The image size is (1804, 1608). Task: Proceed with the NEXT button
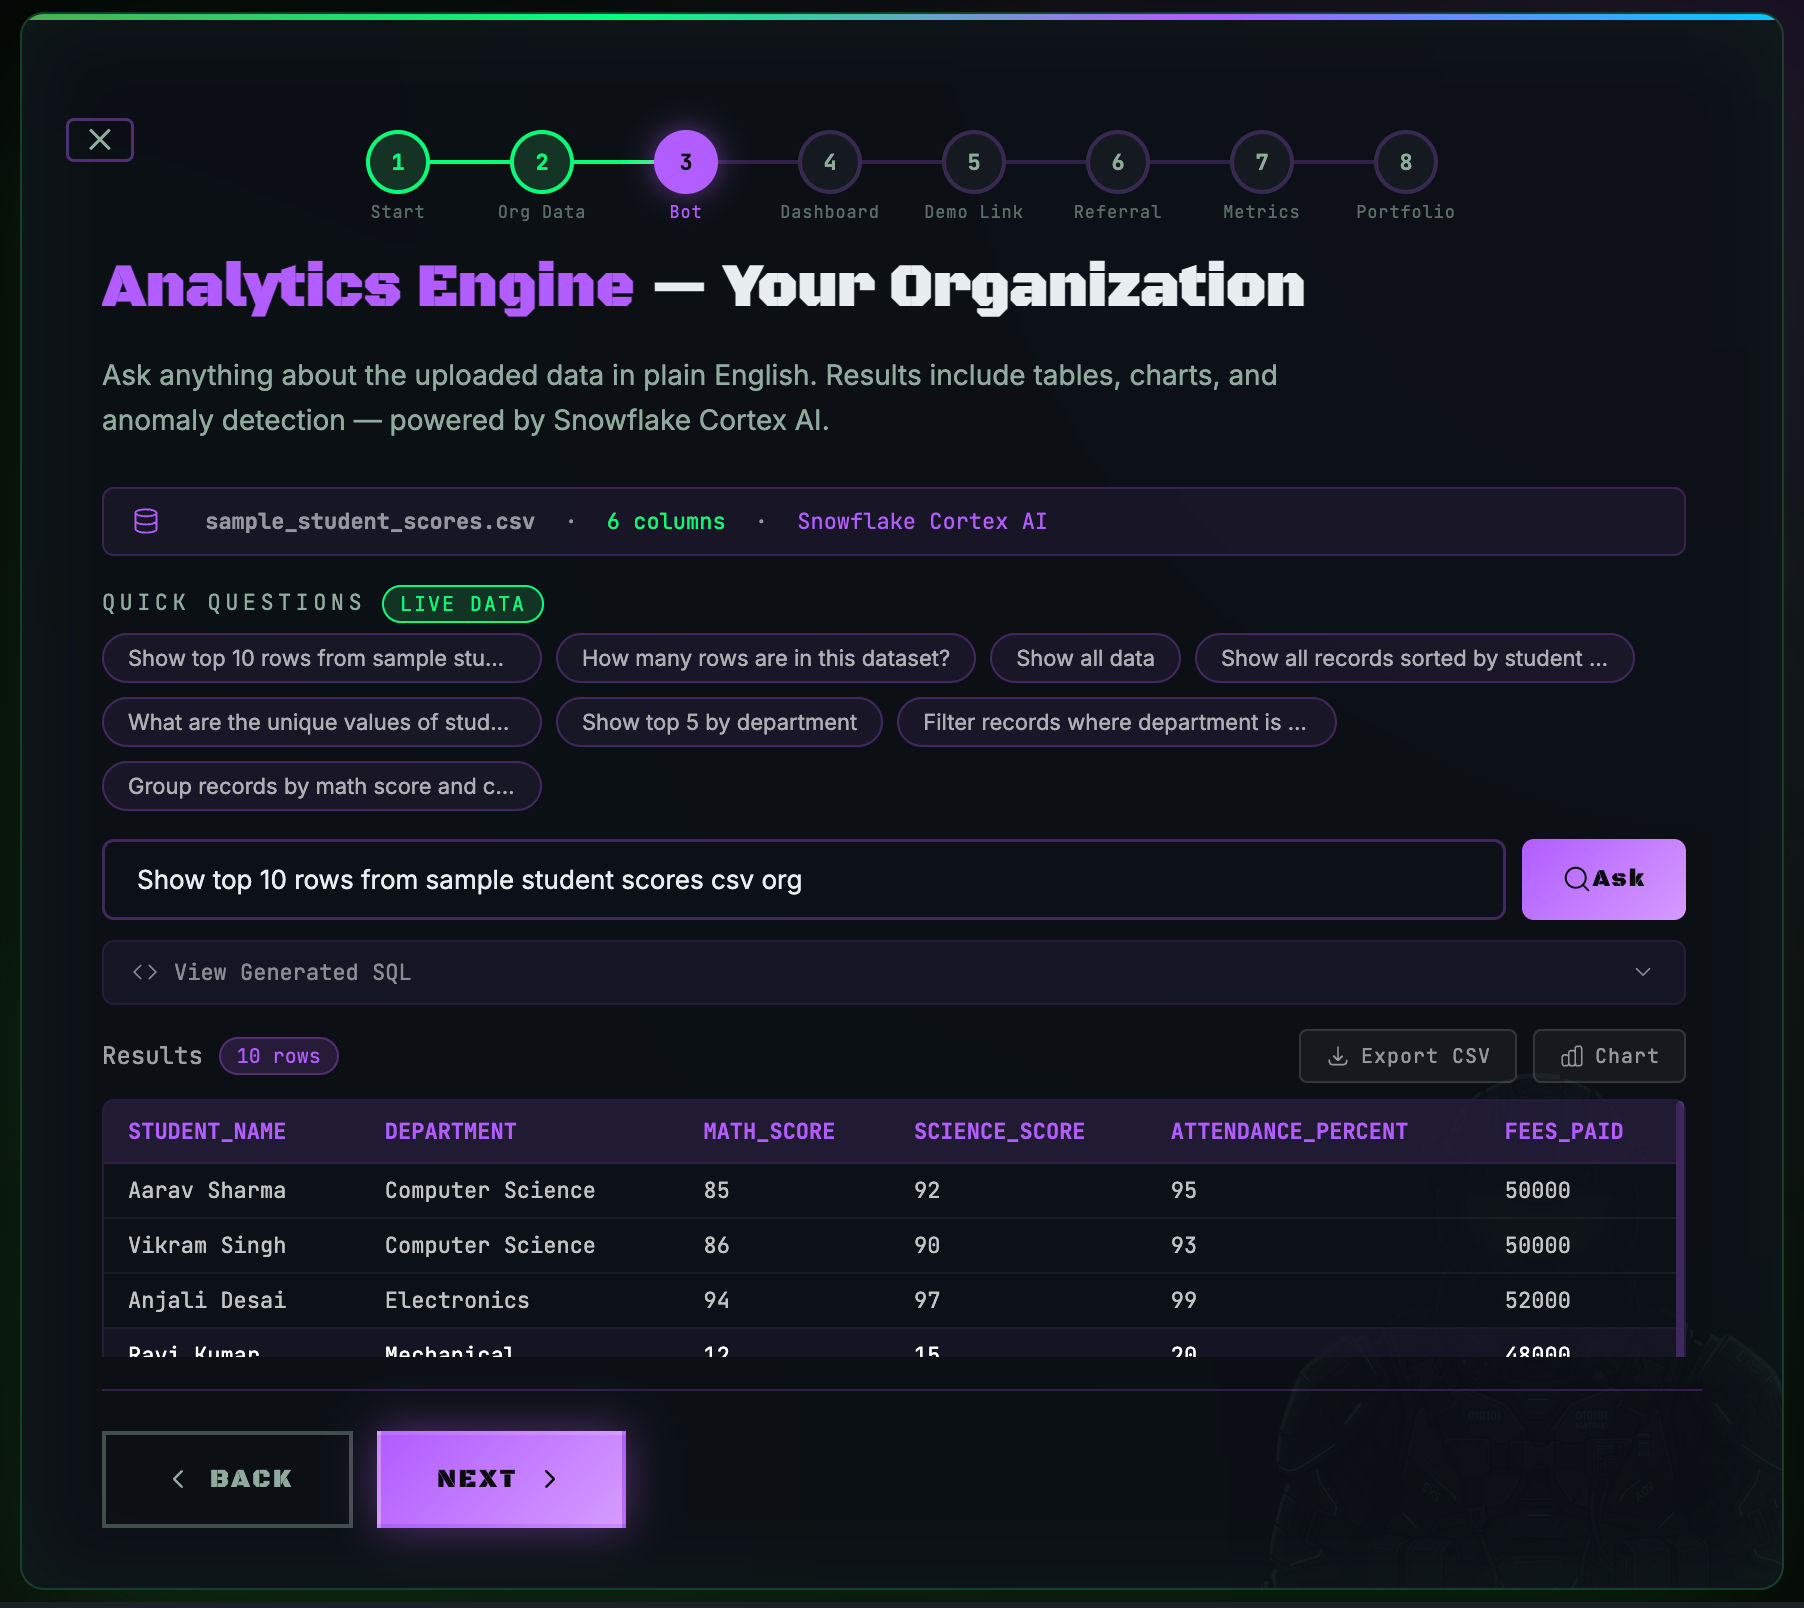point(501,1479)
